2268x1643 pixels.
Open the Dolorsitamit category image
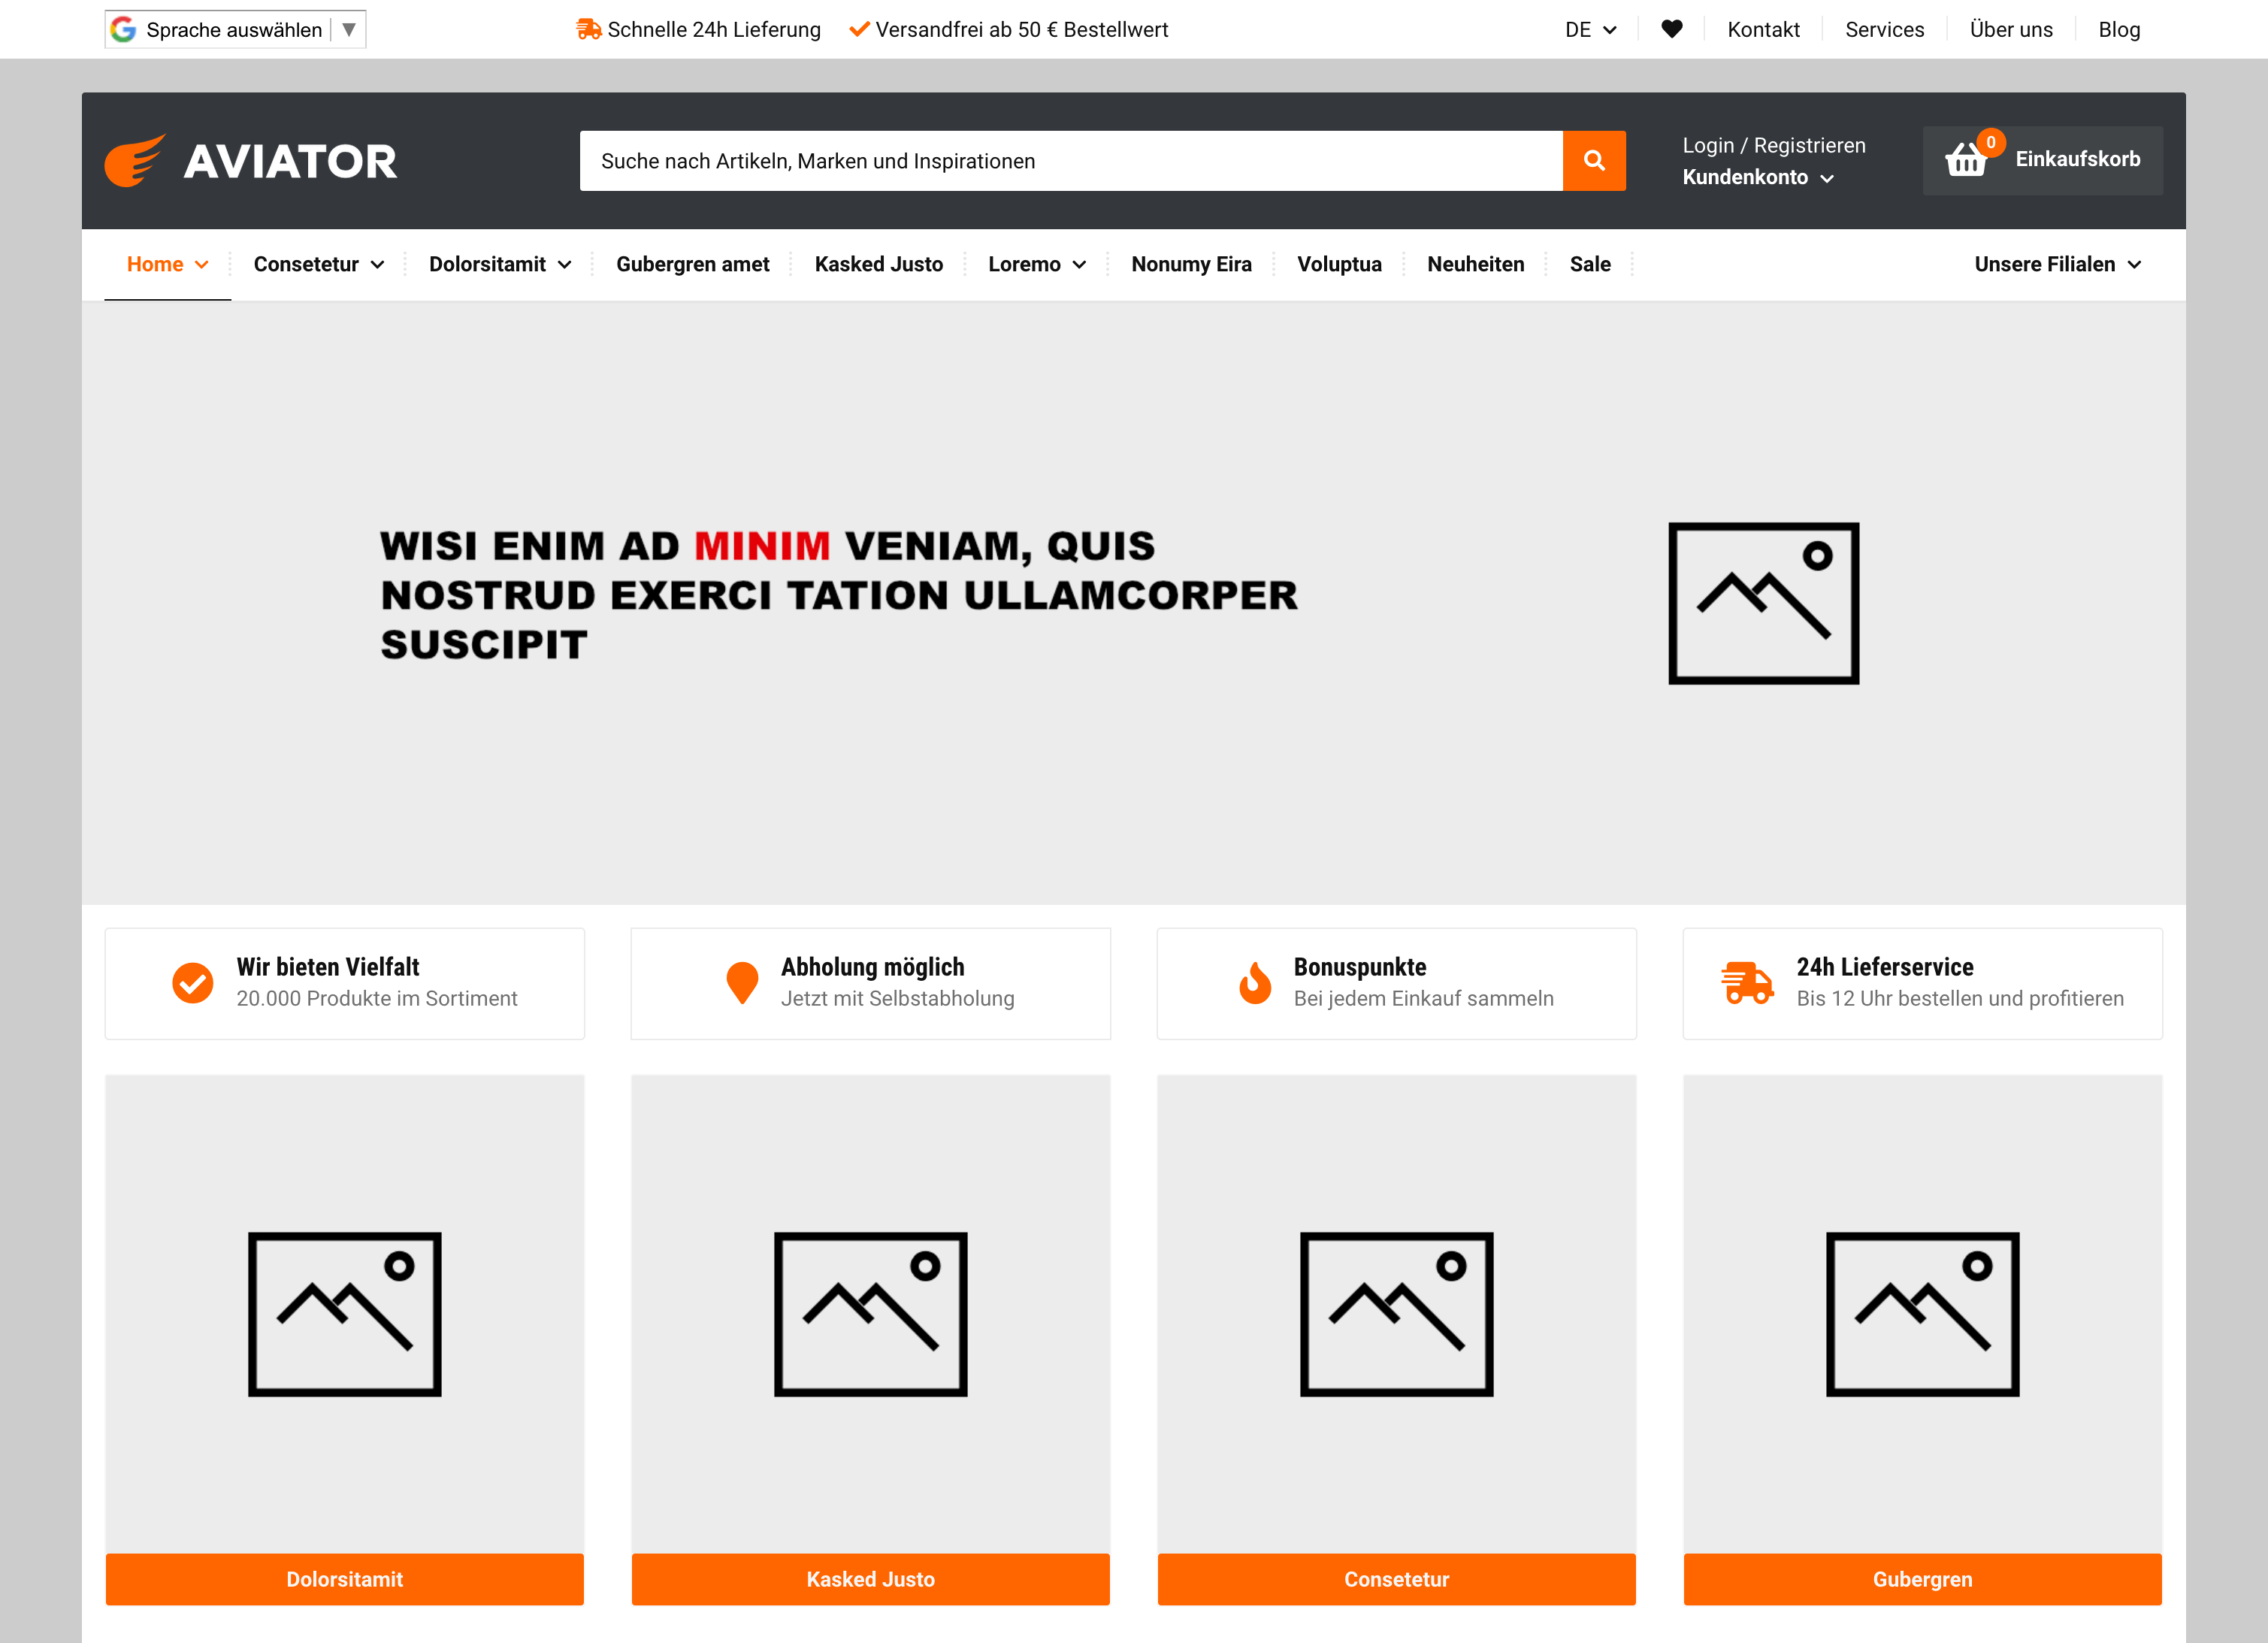[345, 1314]
